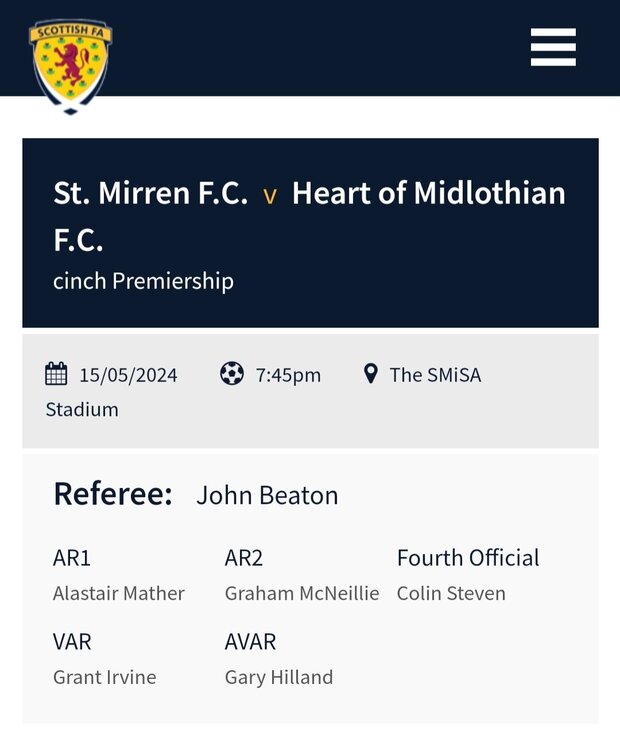The image size is (620, 750).
Task: Click the football icon beside kick-off time
Action: click(232, 374)
